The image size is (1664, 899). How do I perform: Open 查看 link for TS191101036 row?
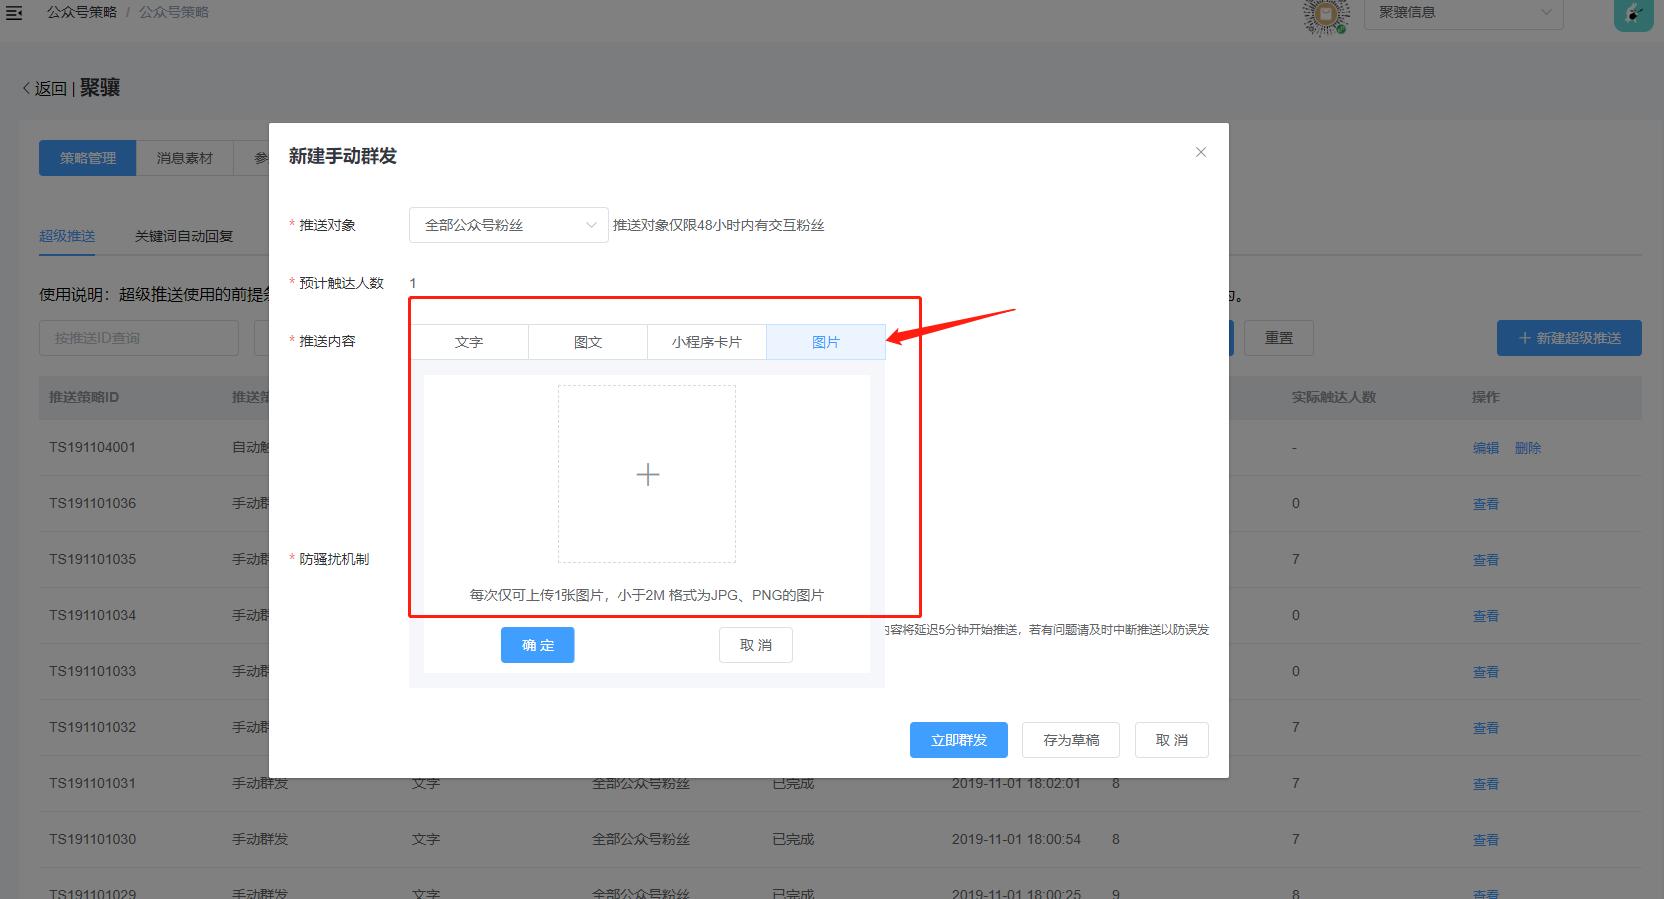click(1485, 504)
